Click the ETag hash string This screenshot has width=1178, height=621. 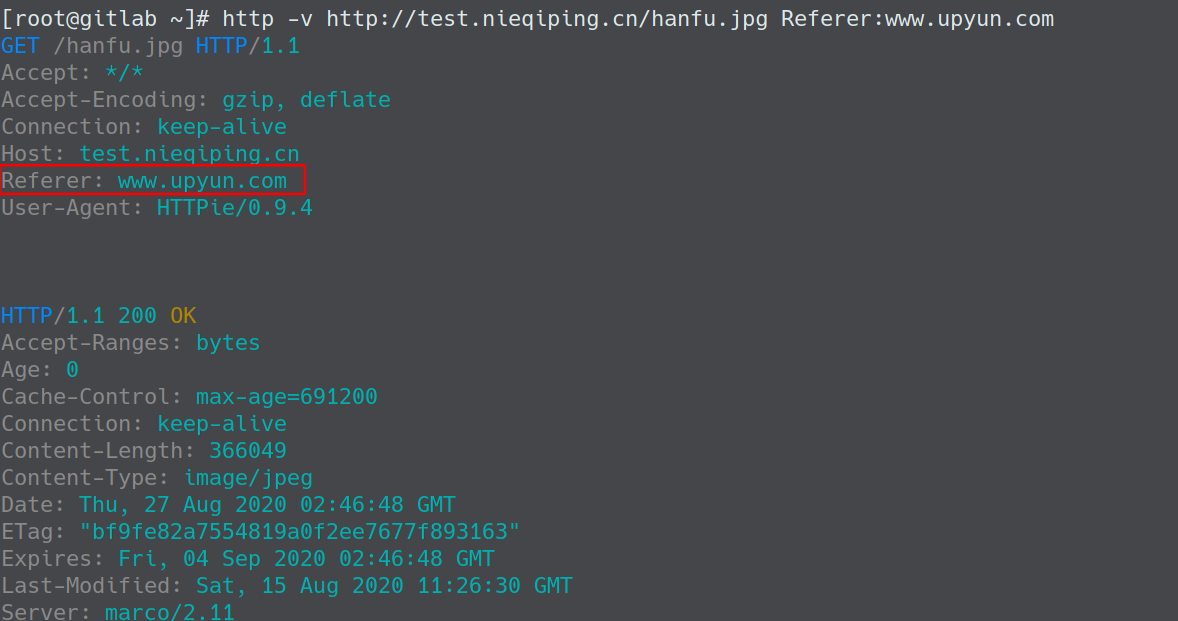[300, 532]
